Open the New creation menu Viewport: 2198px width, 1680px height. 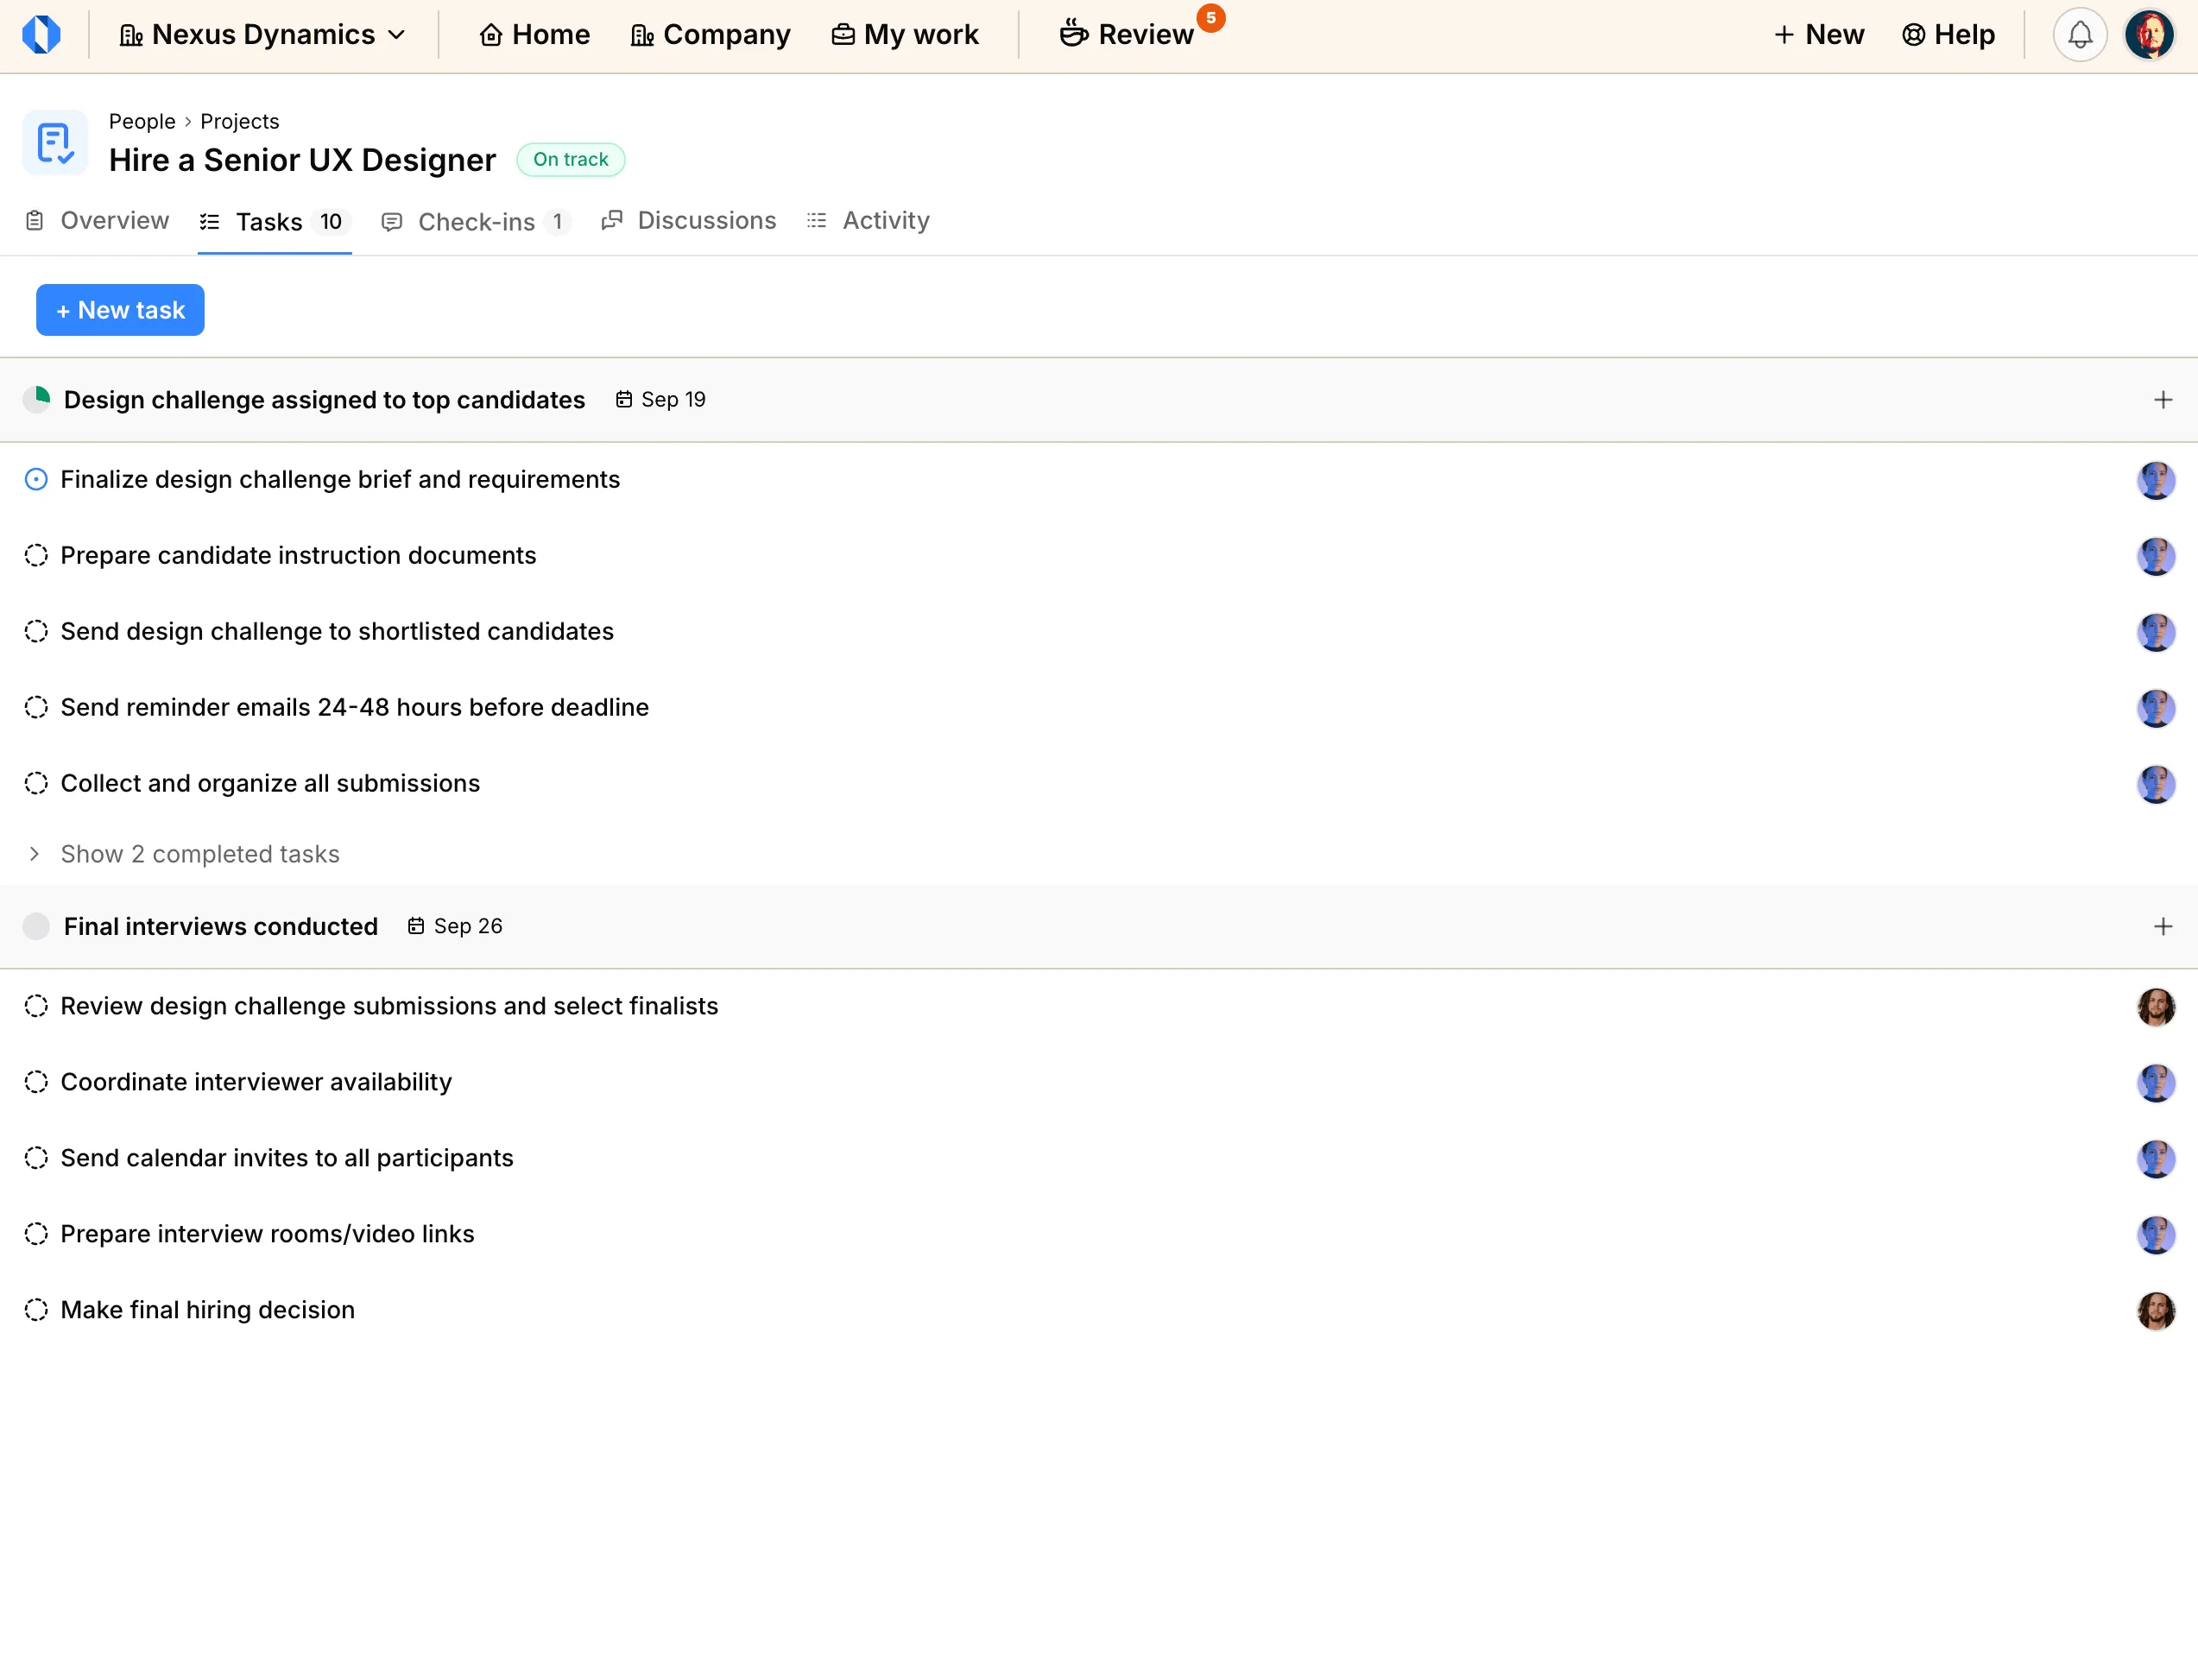pos(1819,34)
